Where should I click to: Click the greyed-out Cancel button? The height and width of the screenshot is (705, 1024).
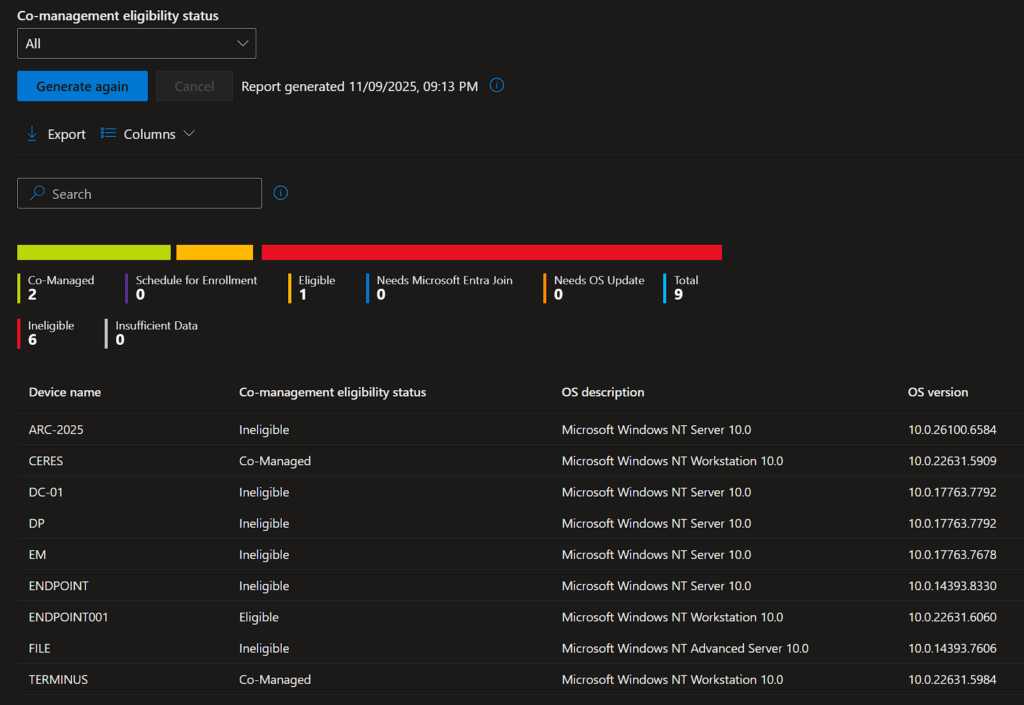click(x=194, y=87)
